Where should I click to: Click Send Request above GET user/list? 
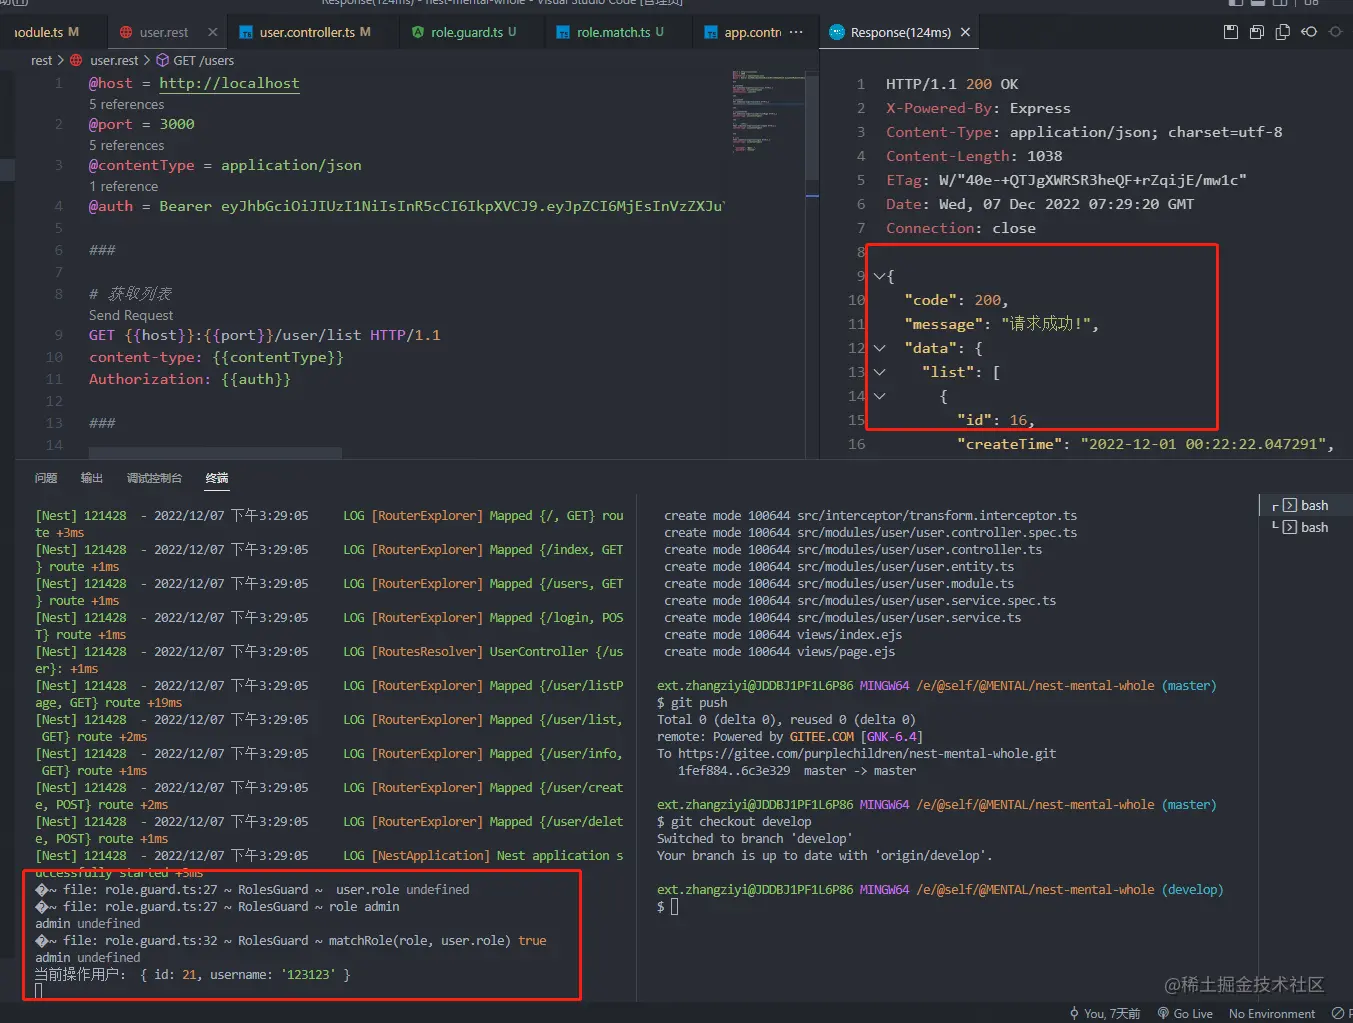pos(131,315)
